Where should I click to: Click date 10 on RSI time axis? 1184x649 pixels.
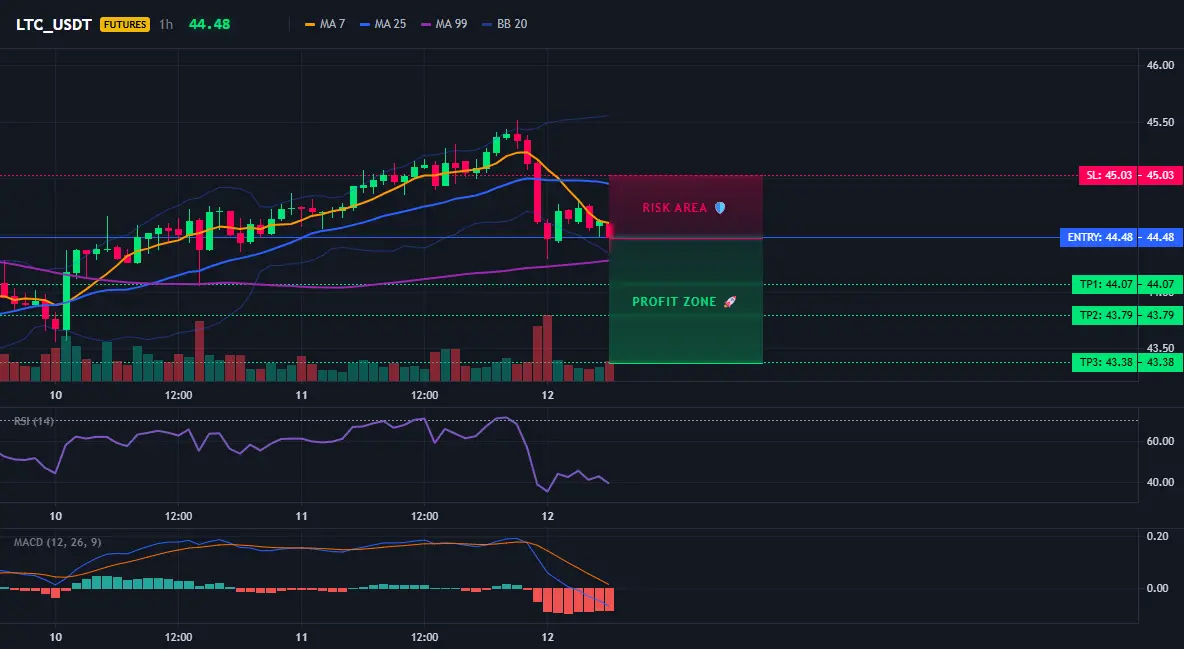pyautogui.click(x=55, y=516)
